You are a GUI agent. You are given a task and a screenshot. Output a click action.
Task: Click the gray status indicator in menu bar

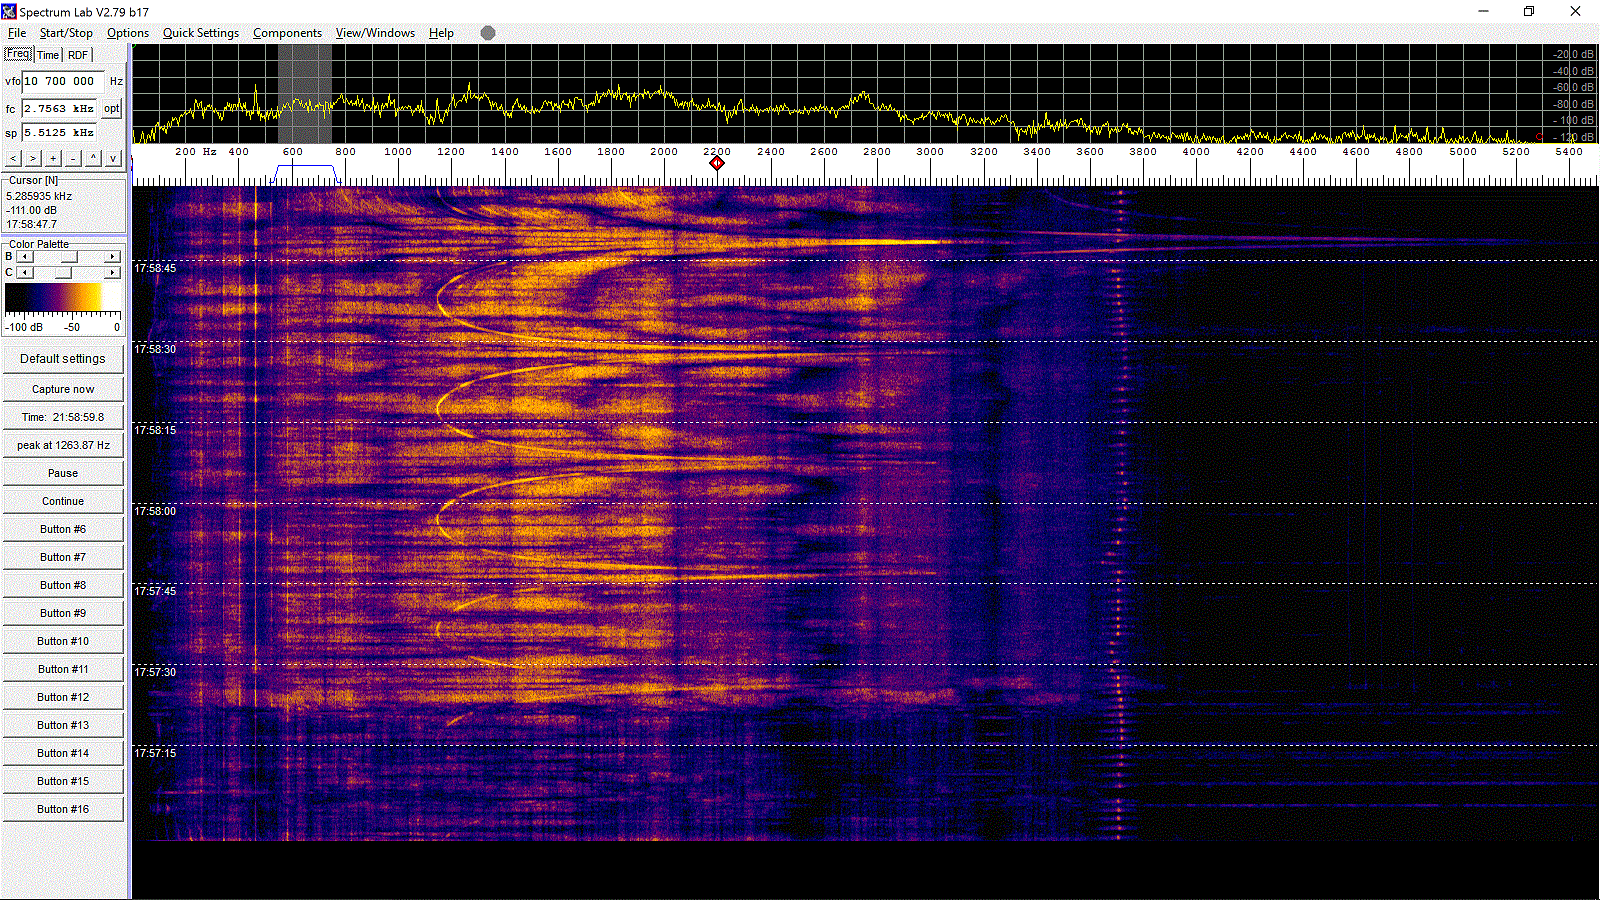tap(488, 33)
